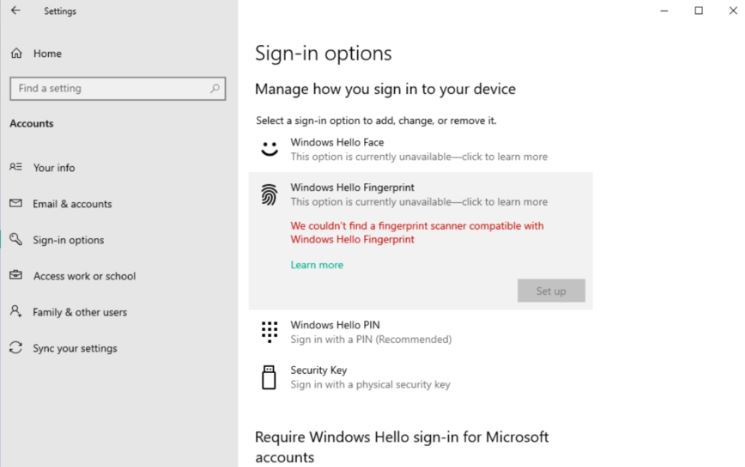
Task: Click the Set up button
Action: point(551,291)
